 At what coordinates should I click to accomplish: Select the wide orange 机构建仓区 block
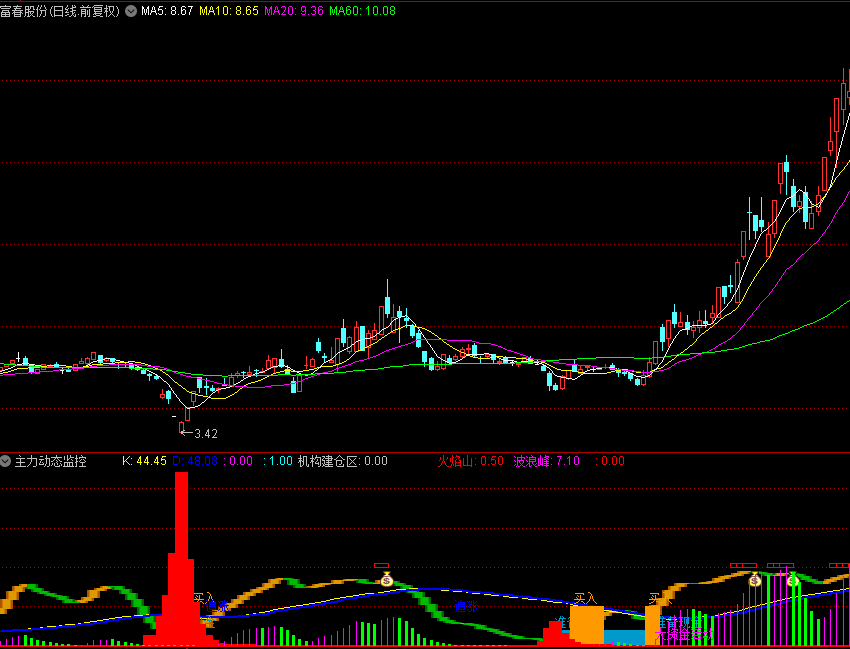click(587, 625)
